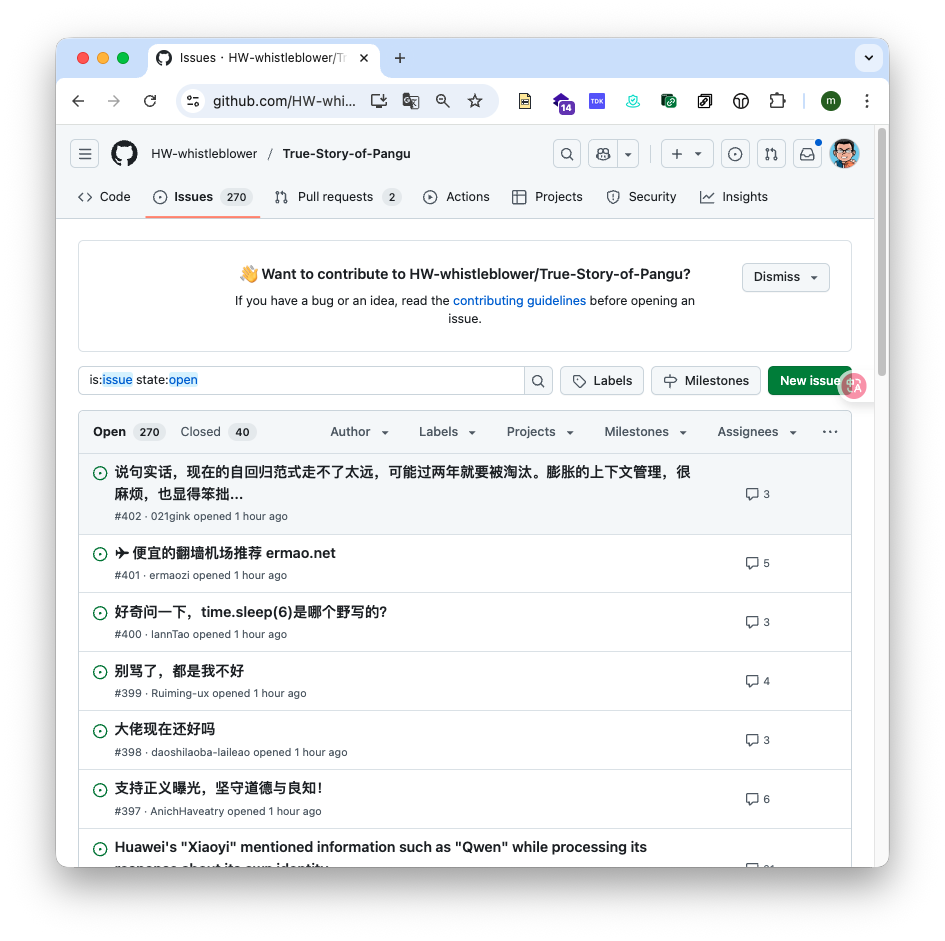Expand Copilot dropdown arrow
945x941 pixels.
tap(628, 154)
